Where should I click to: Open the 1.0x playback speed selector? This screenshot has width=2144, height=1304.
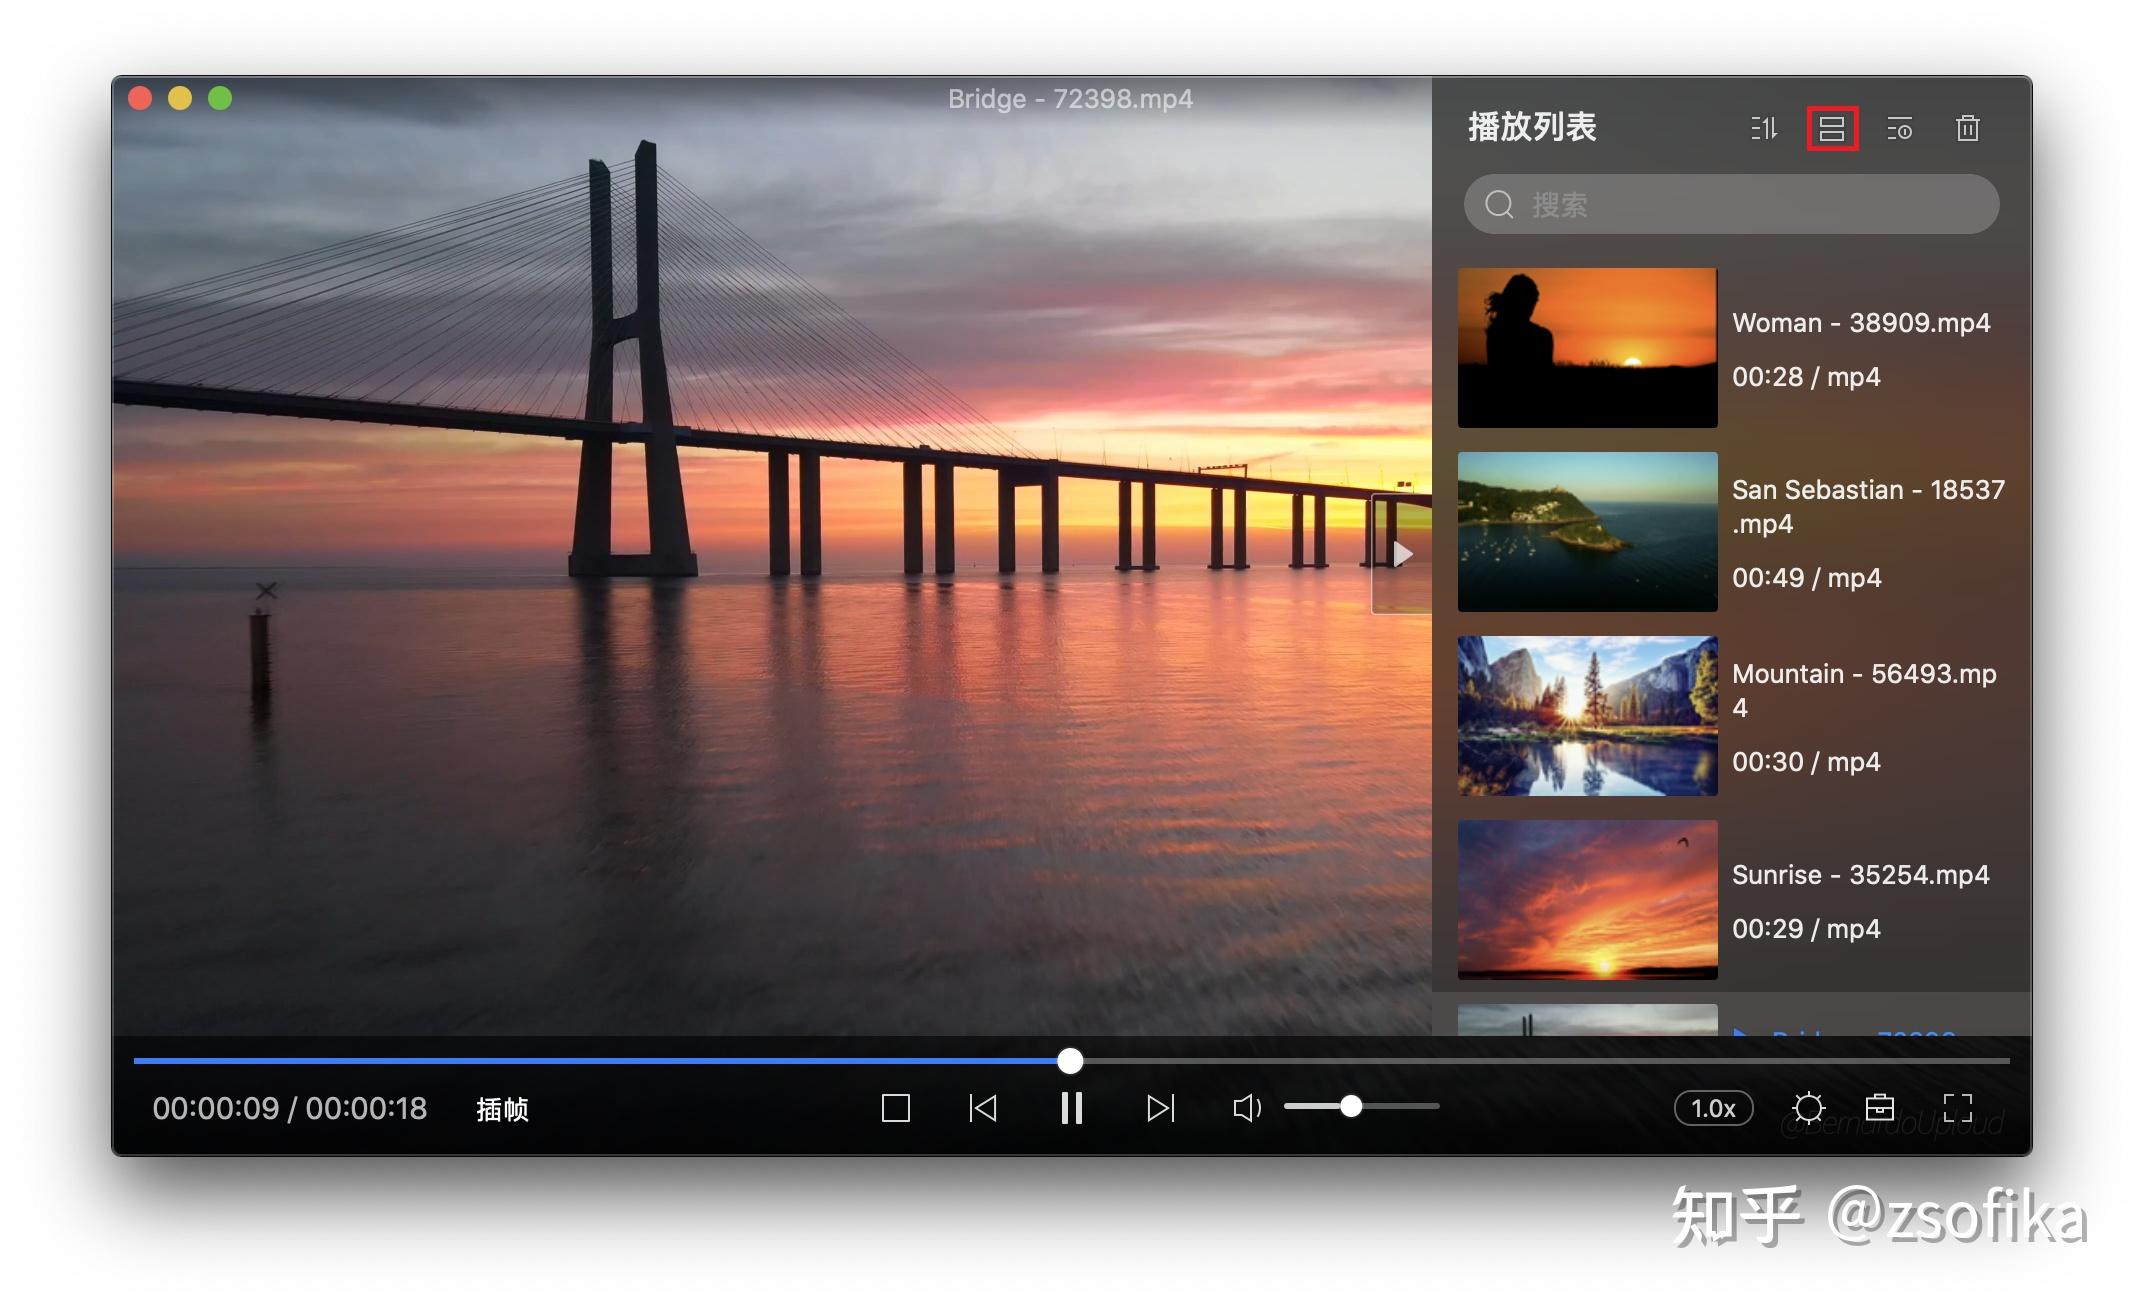pyautogui.click(x=1713, y=1108)
